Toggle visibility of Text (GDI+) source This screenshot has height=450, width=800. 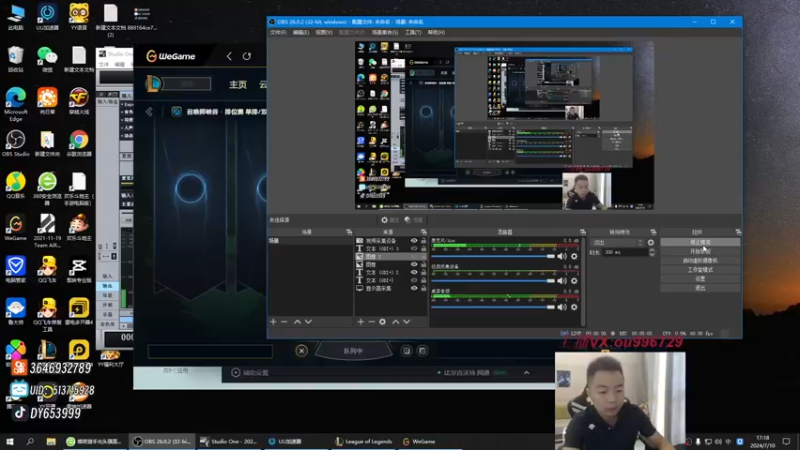(414, 281)
